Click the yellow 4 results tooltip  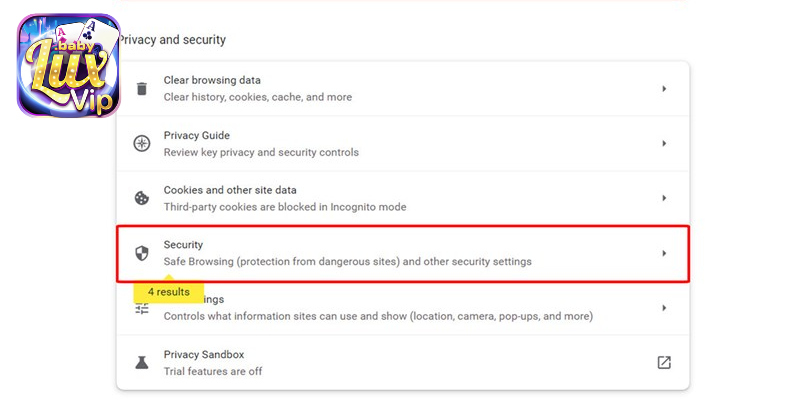169,291
